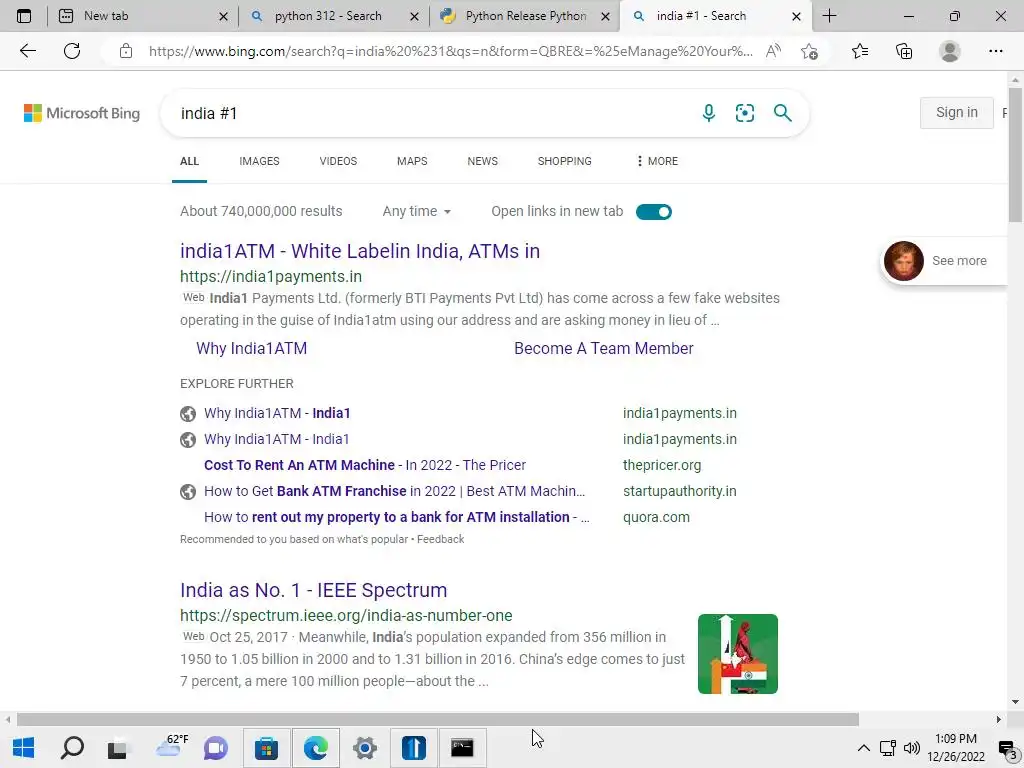Click the Feedback link under Explore Further

pos(440,539)
